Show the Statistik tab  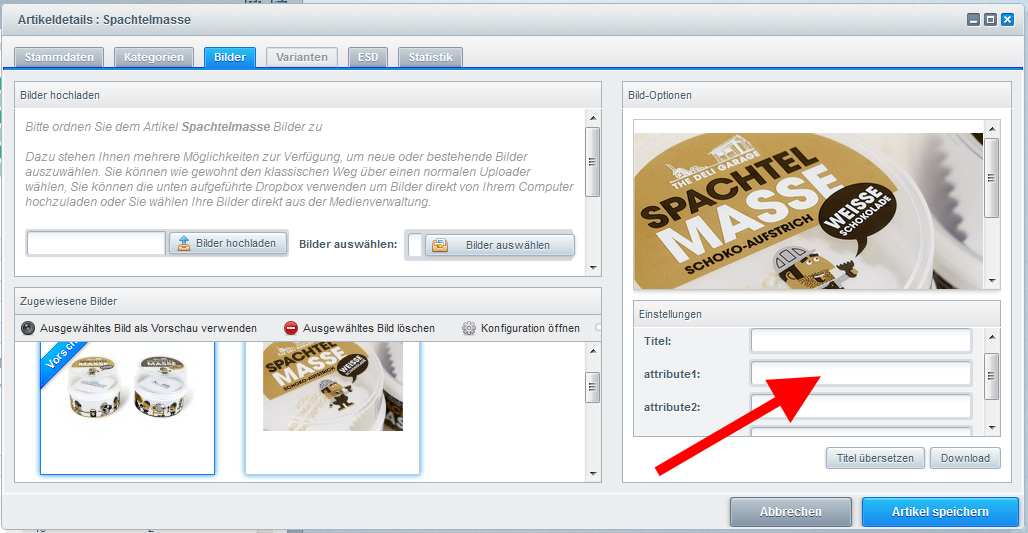click(430, 57)
